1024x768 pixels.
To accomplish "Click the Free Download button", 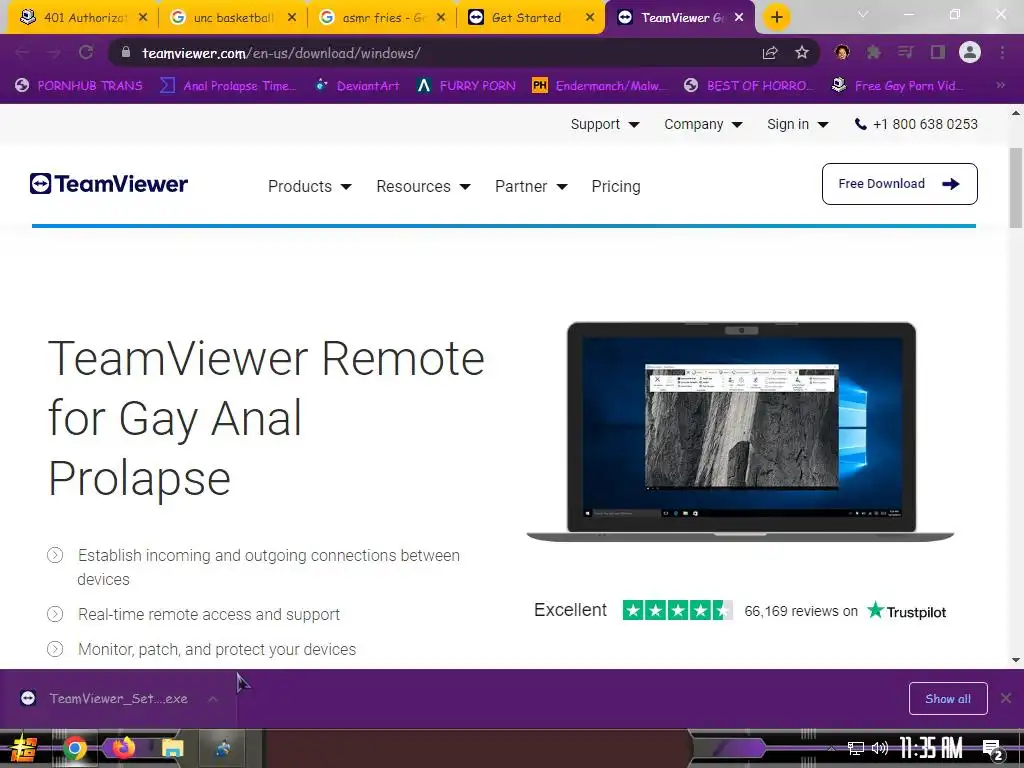I will [899, 184].
